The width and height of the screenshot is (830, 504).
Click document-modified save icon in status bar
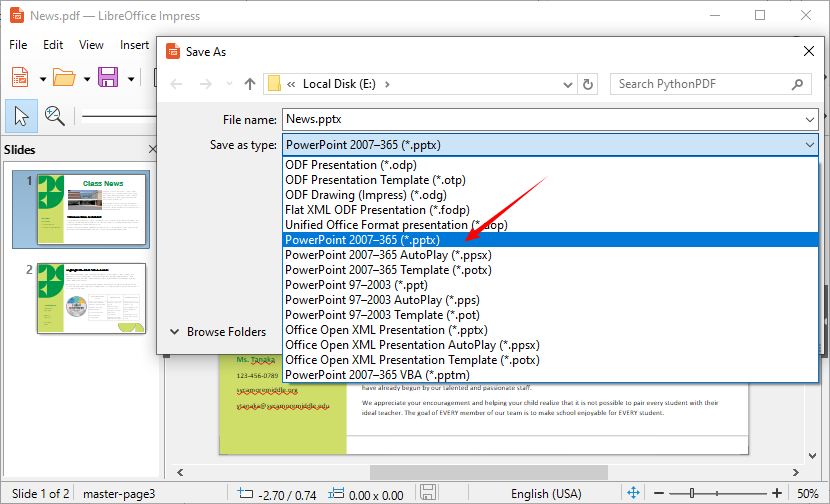coord(428,492)
